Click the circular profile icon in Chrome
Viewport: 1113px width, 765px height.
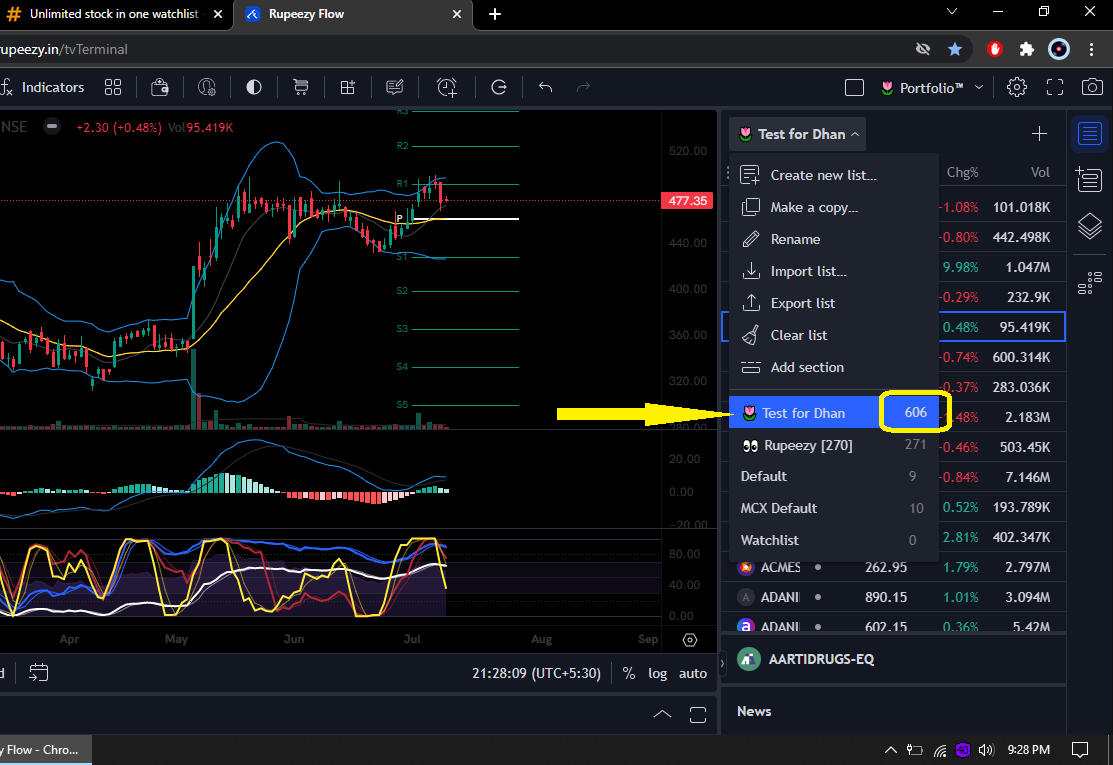tap(1059, 49)
